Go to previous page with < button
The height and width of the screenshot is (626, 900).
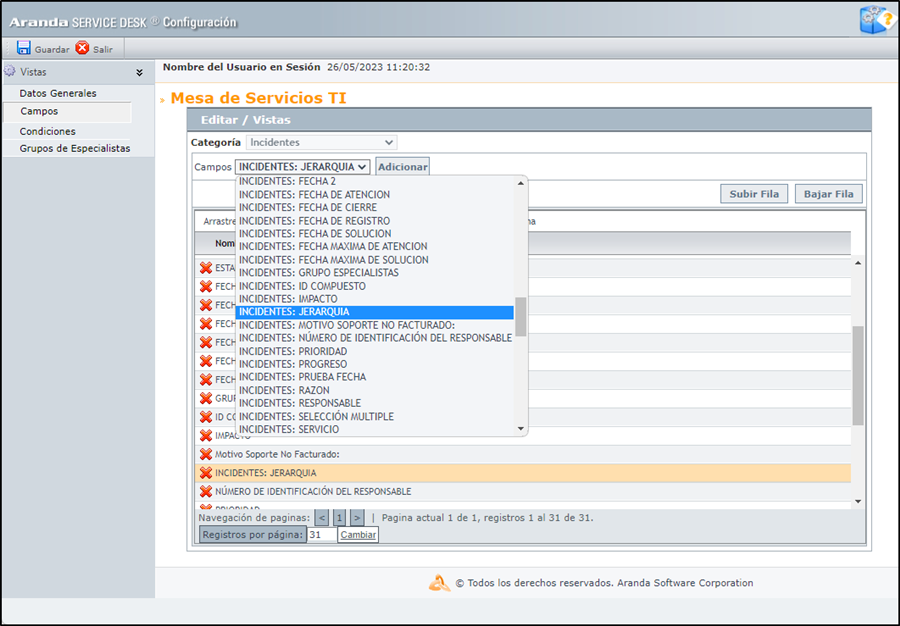(x=322, y=518)
